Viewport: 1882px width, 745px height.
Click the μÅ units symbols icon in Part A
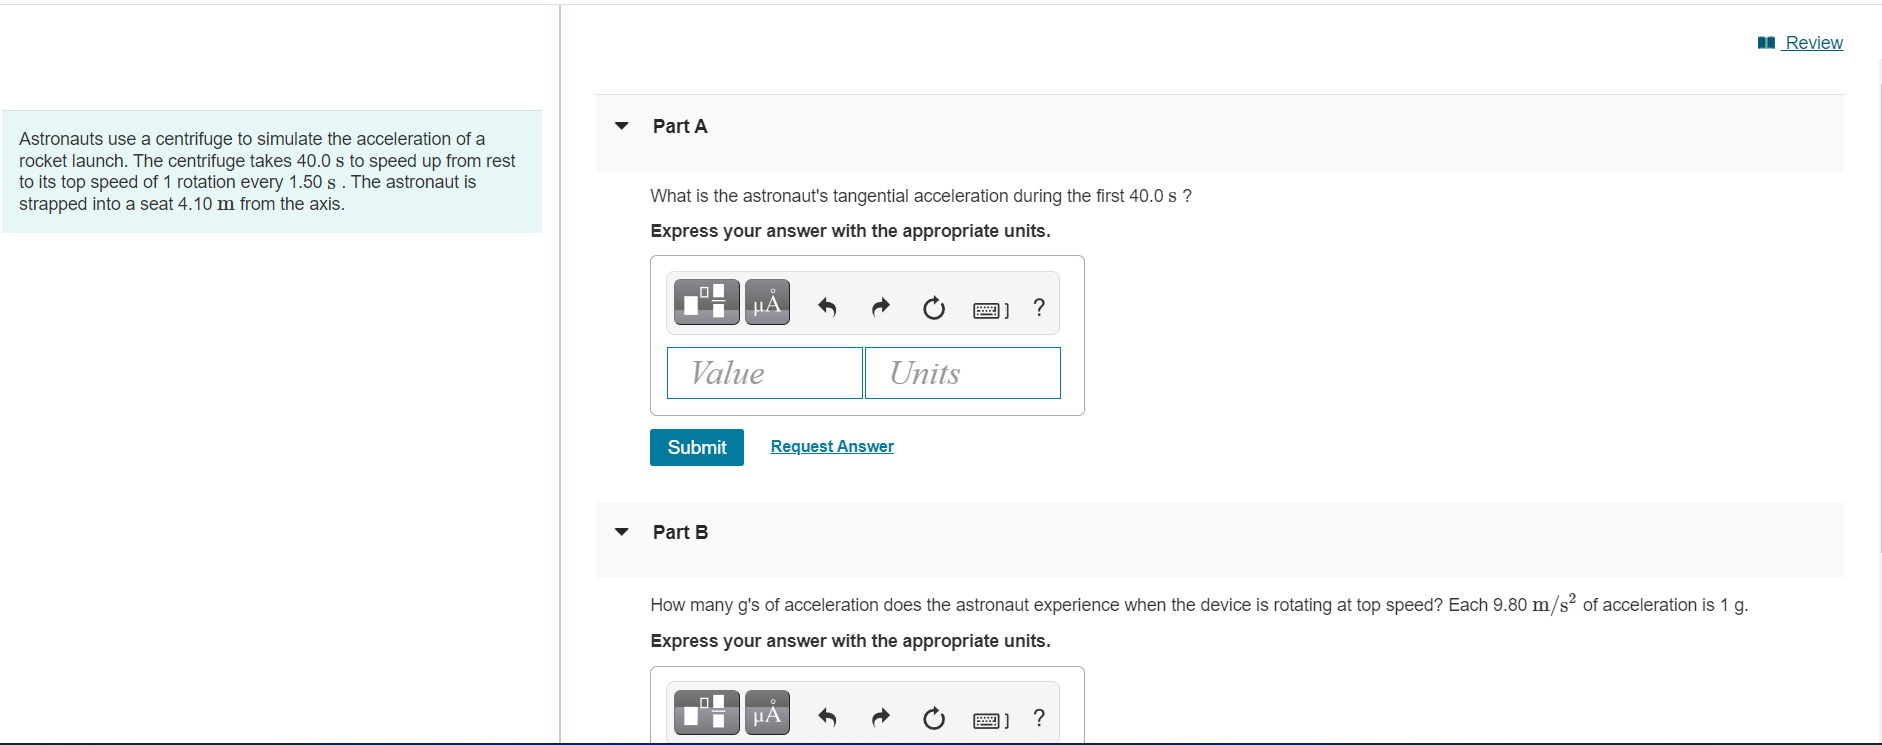click(767, 301)
